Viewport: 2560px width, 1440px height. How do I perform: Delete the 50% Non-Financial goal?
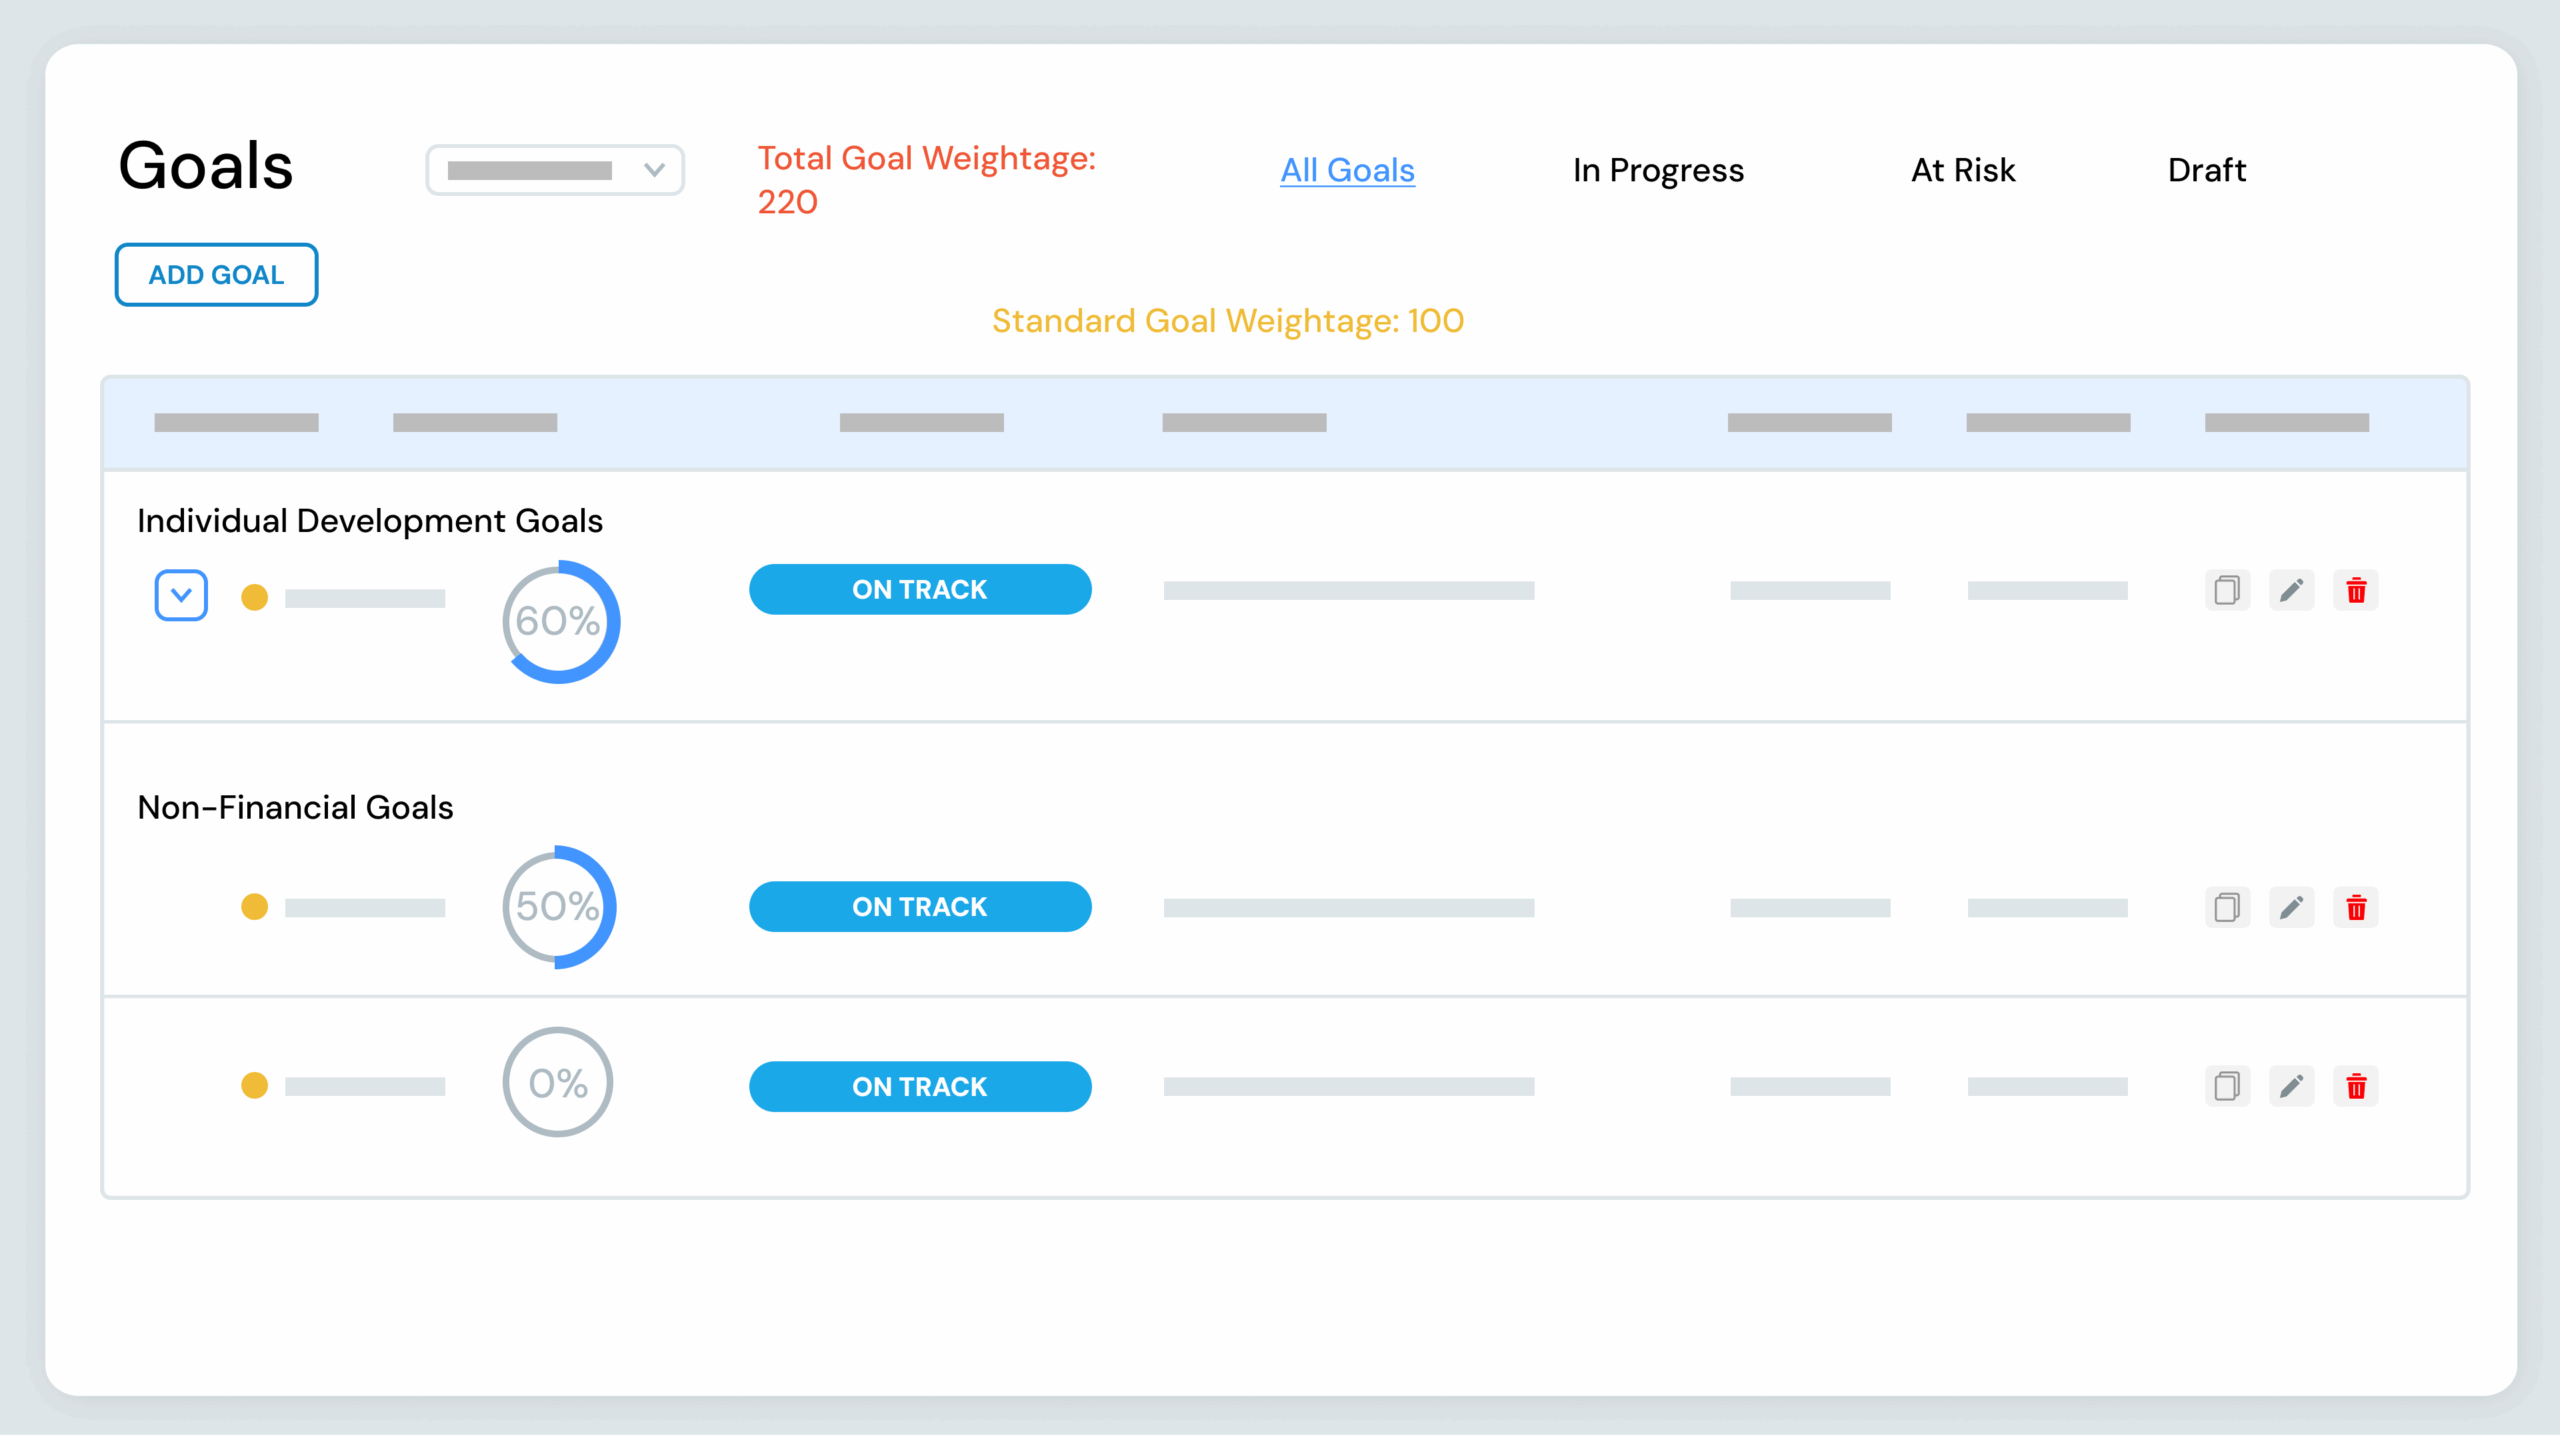(2356, 907)
